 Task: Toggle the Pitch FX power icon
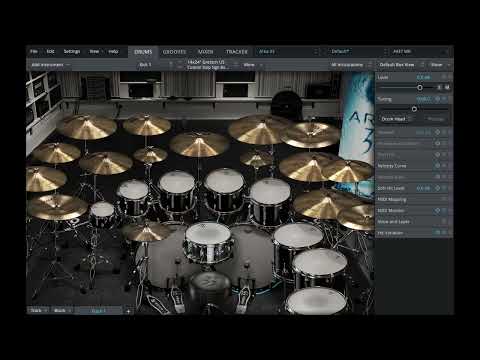[x=438, y=155]
